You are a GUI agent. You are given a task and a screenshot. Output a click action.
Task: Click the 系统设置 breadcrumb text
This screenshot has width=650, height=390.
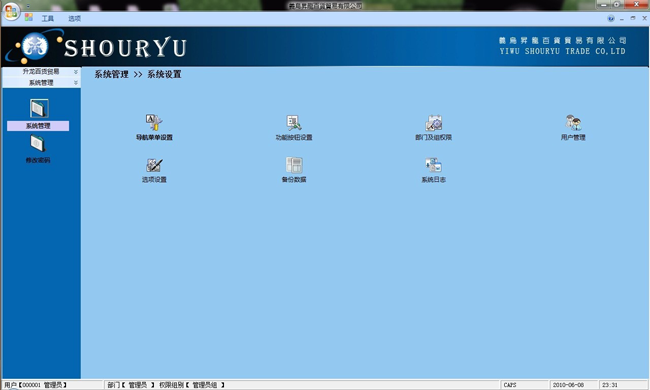pos(164,75)
